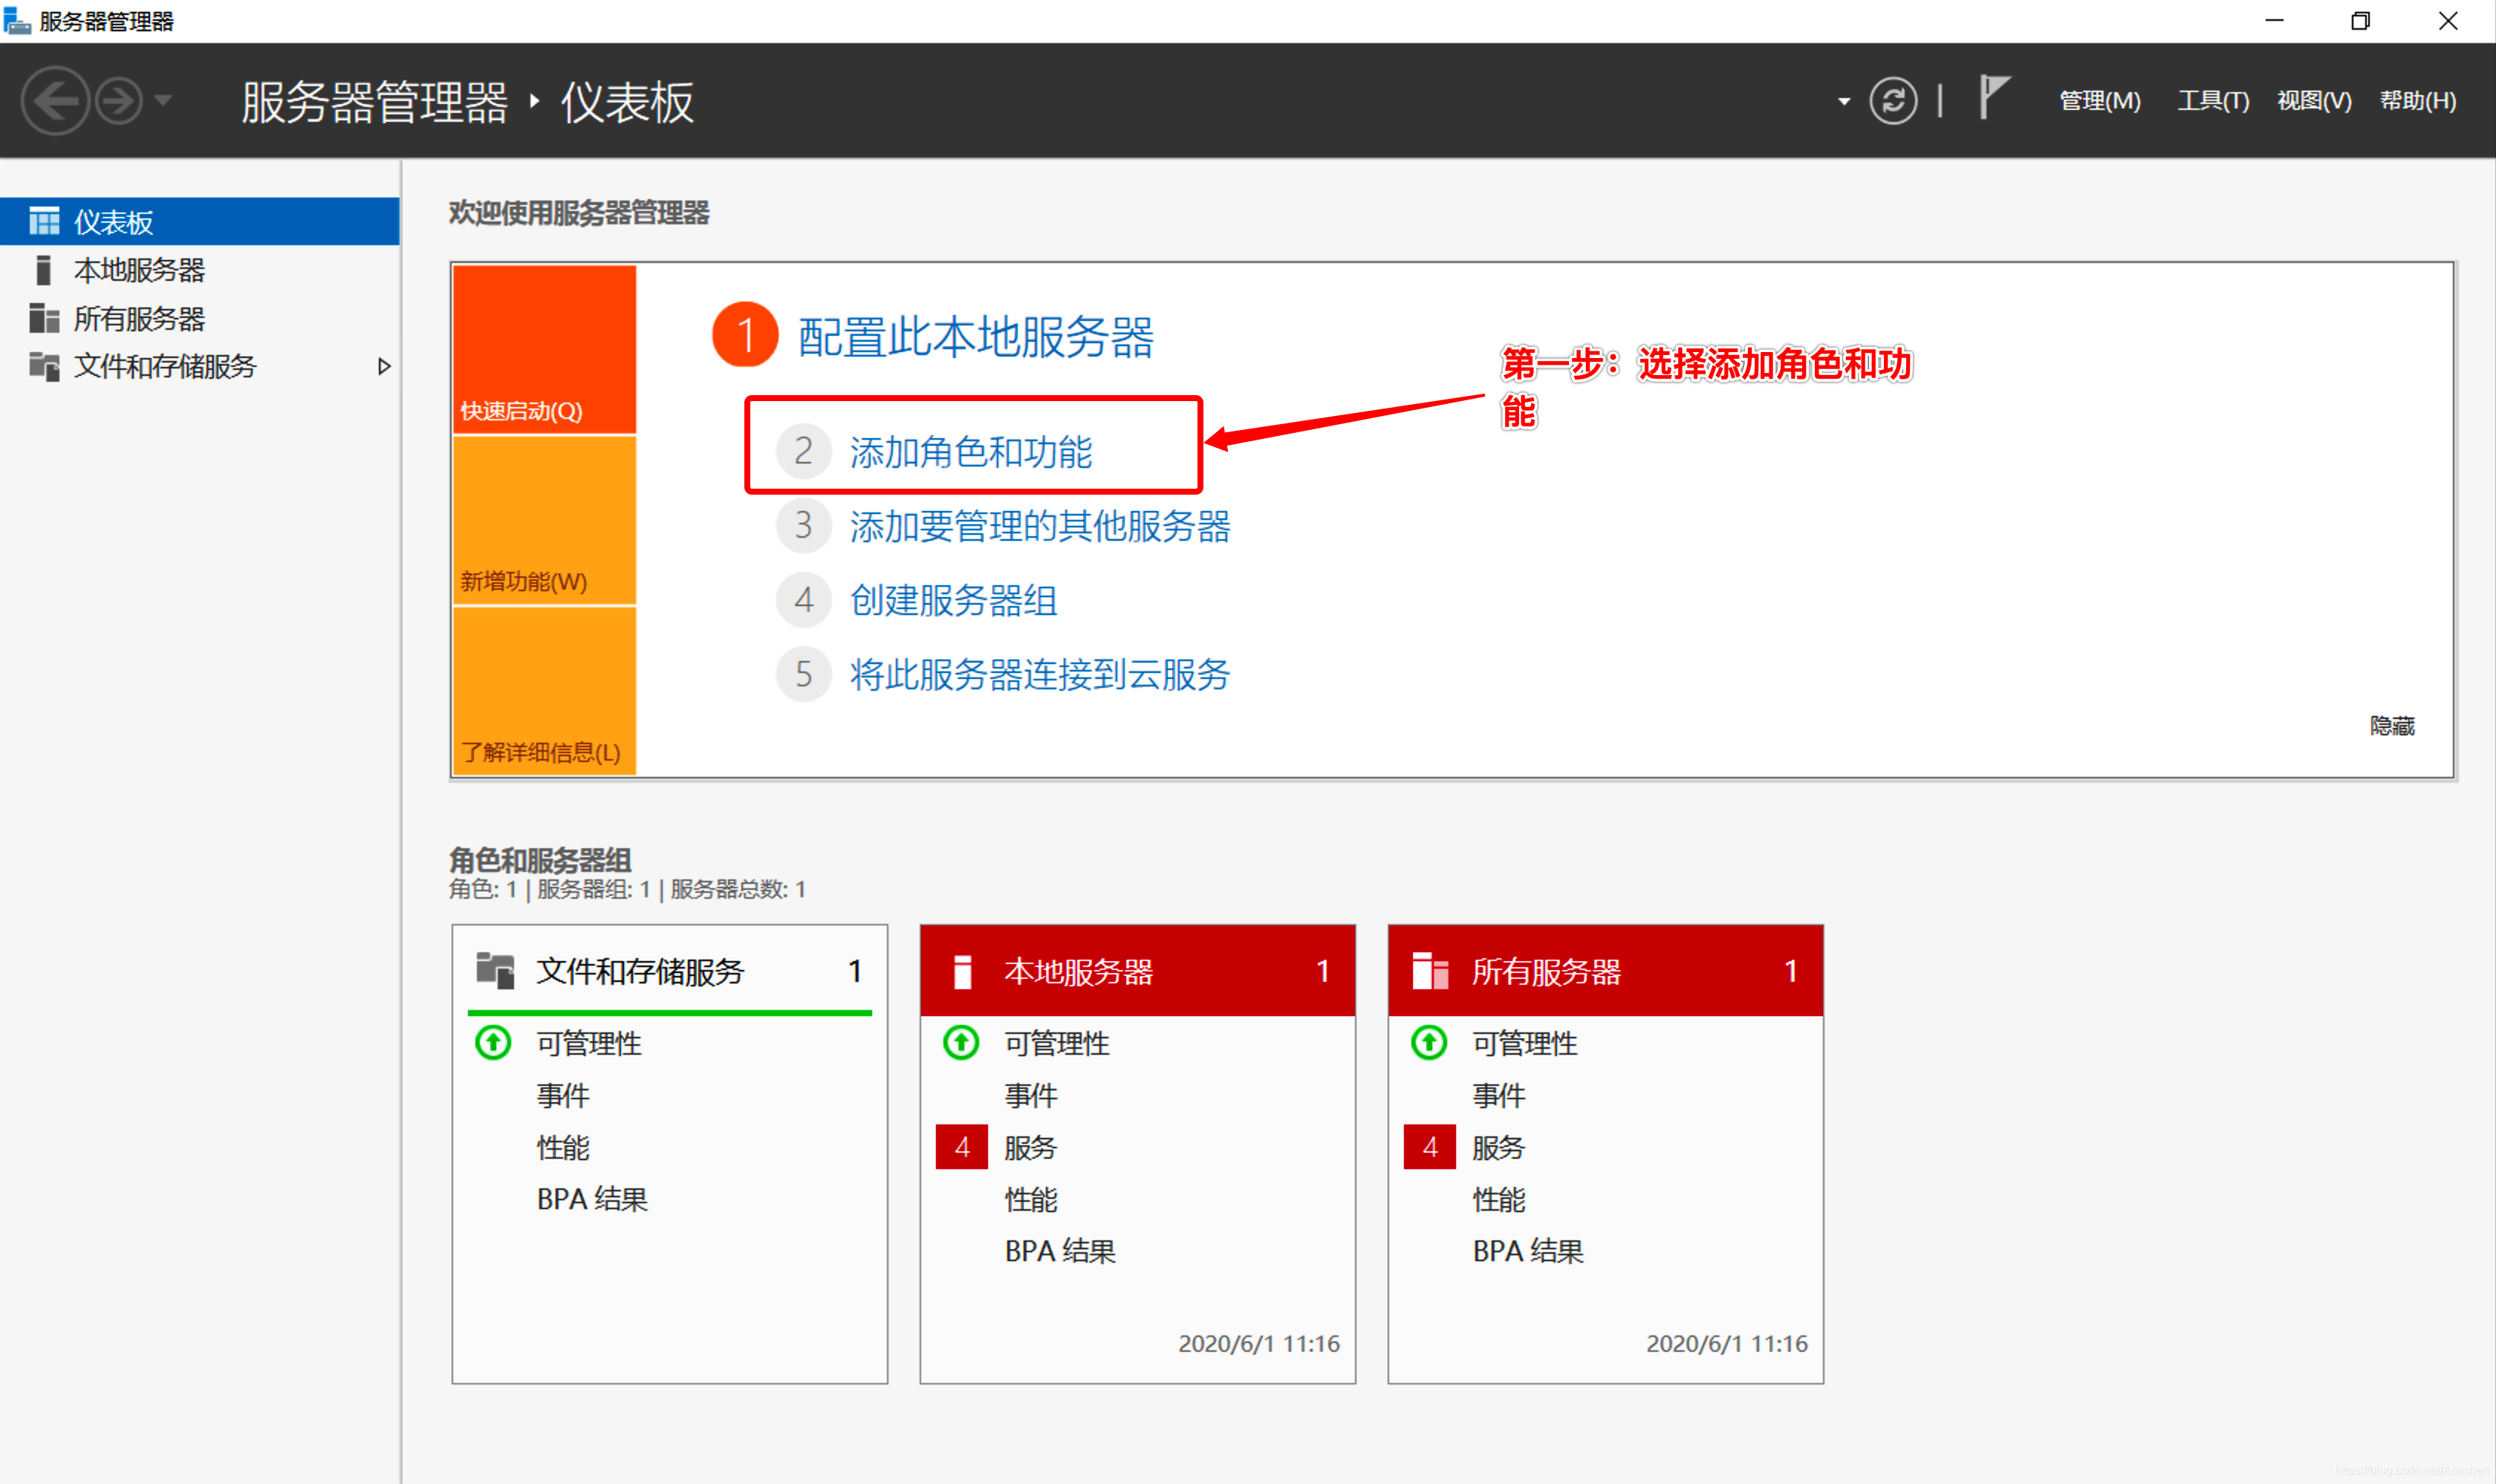Click the Server Manager title bar icon

pos(17,20)
